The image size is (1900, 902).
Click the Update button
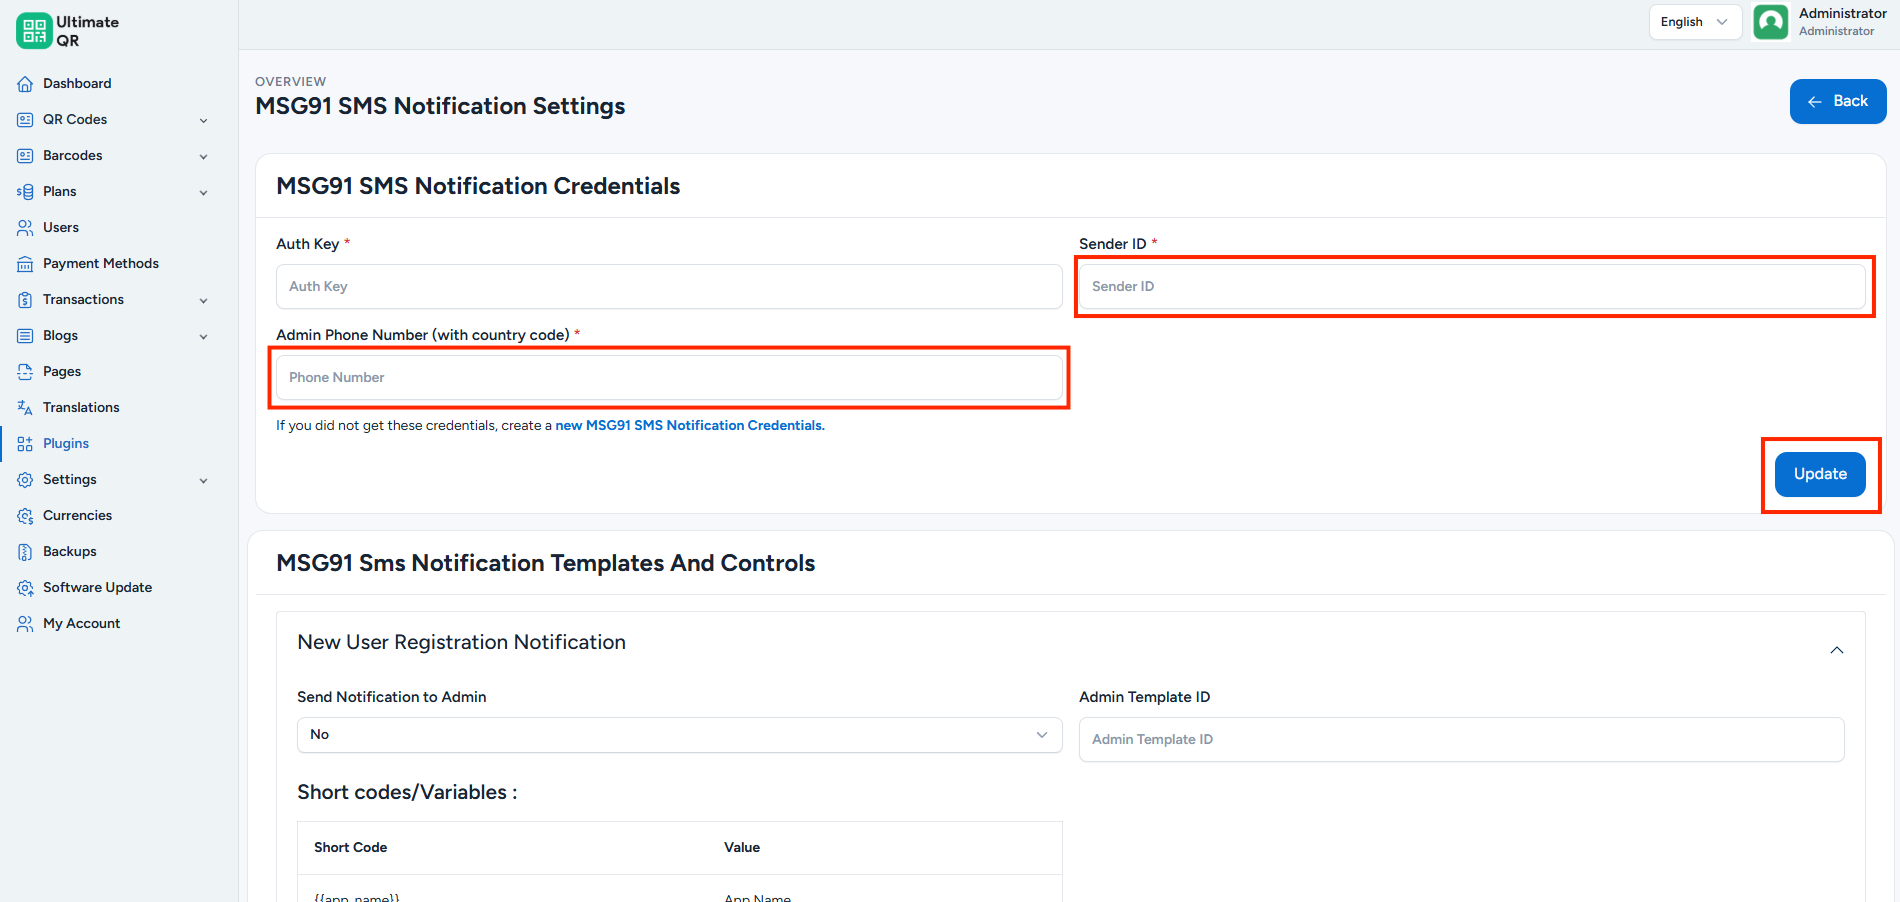tap(1820, 474)
